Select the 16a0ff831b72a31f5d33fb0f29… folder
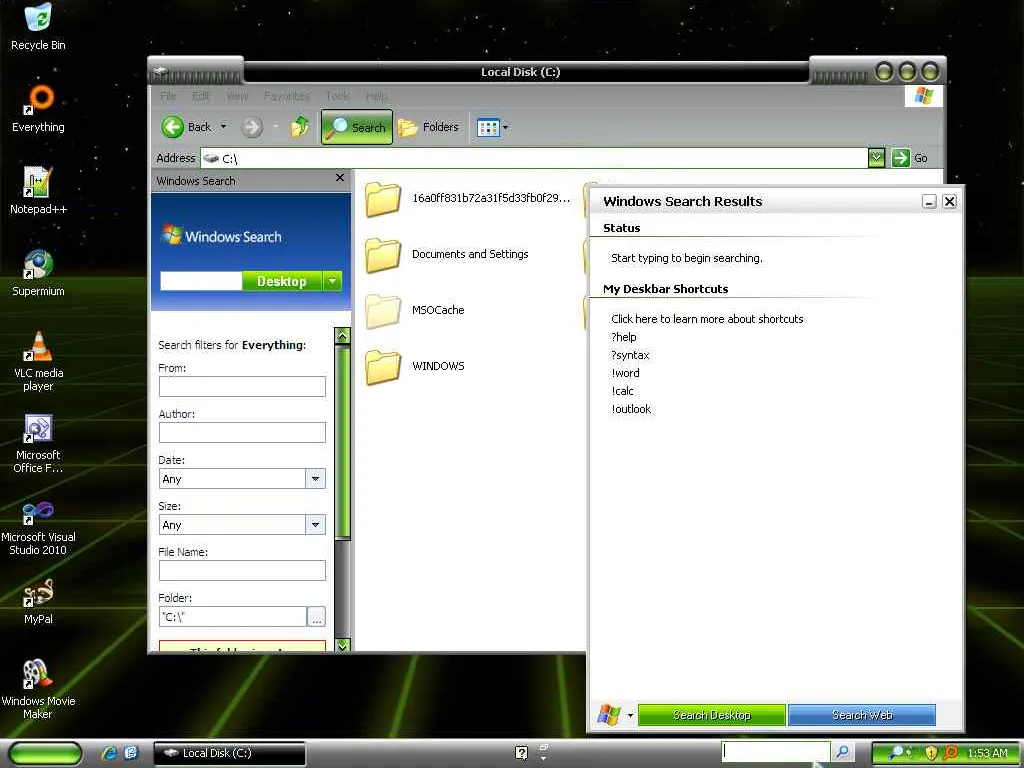1024x768 pixels. tap(468, 199)
